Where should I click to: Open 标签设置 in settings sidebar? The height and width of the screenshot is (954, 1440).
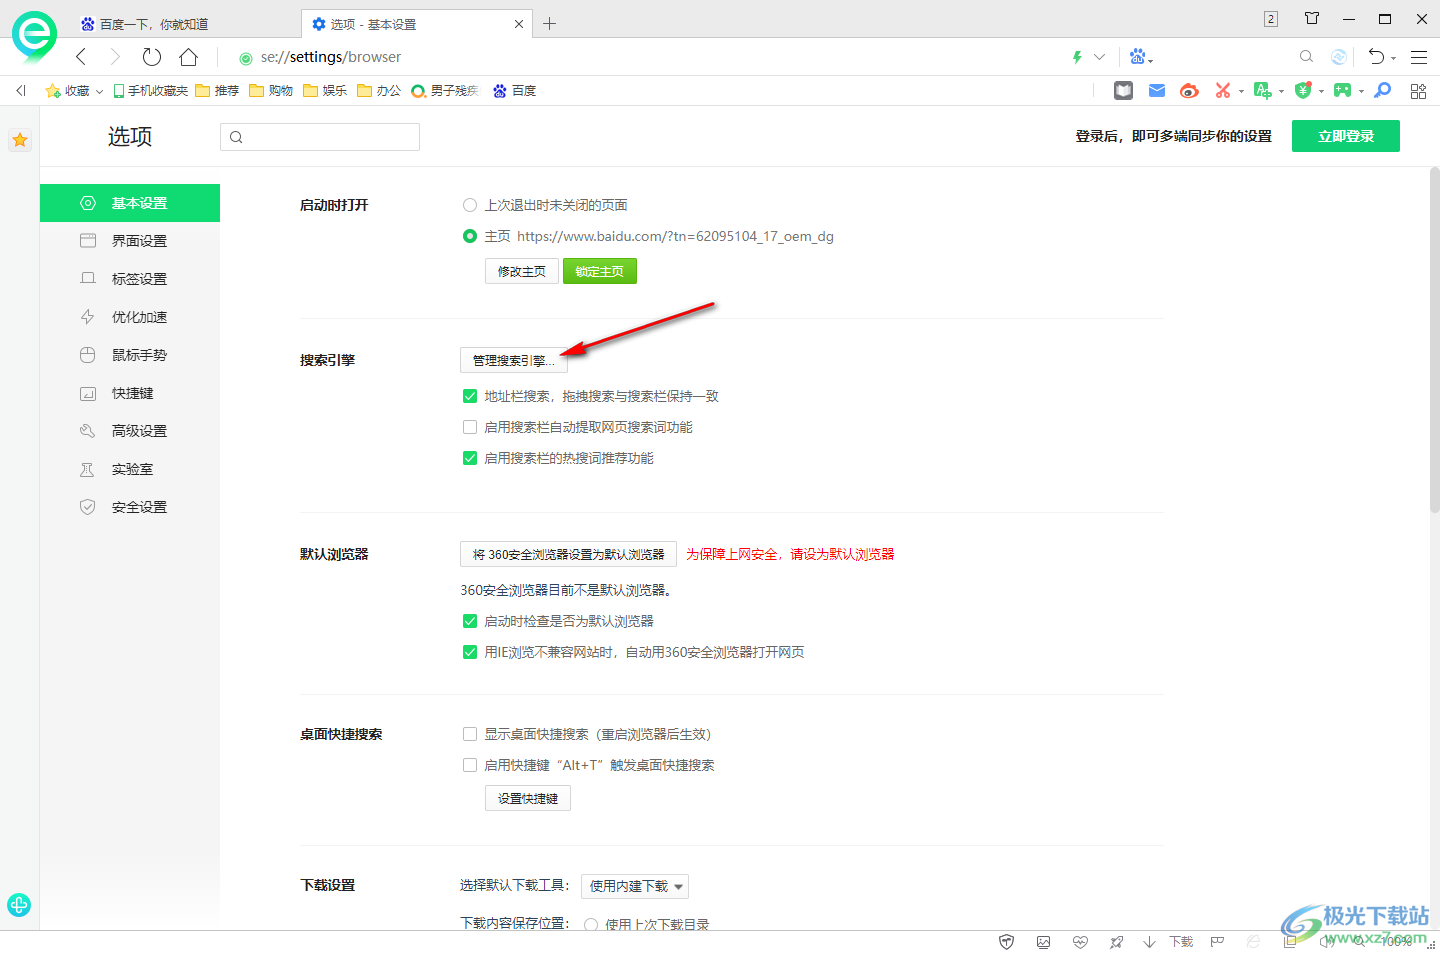point(130,279)
